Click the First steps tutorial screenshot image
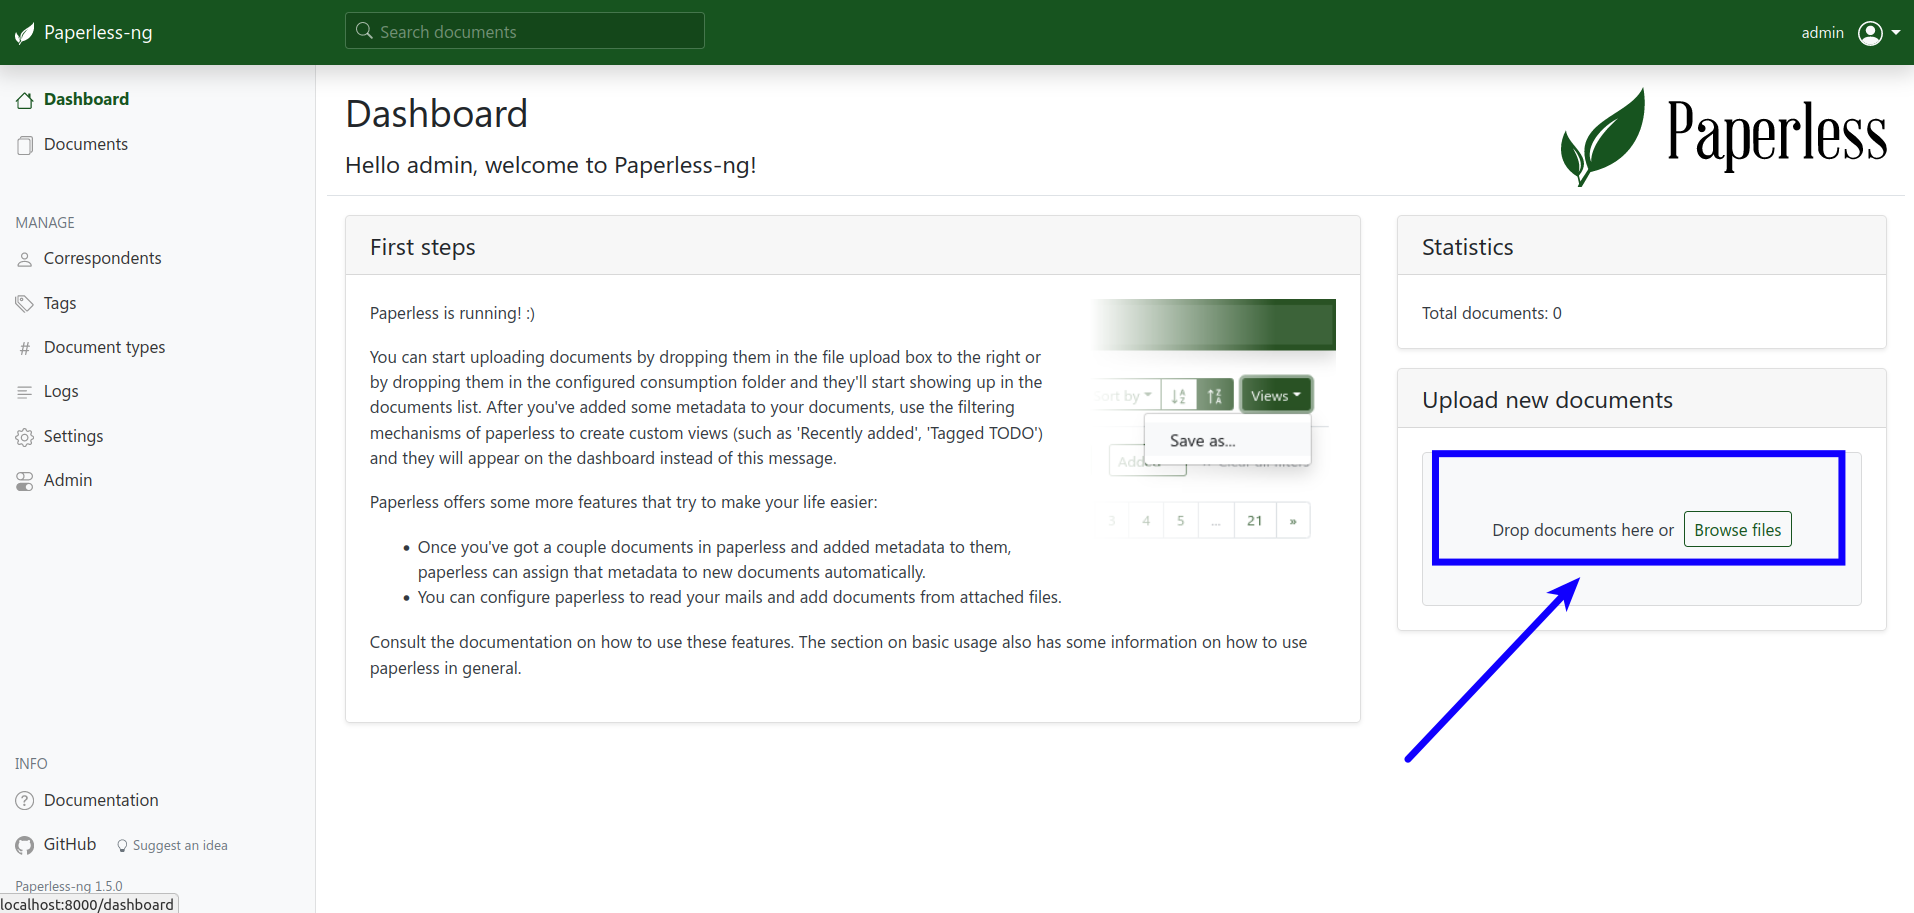 click(x=1213, y=419)
